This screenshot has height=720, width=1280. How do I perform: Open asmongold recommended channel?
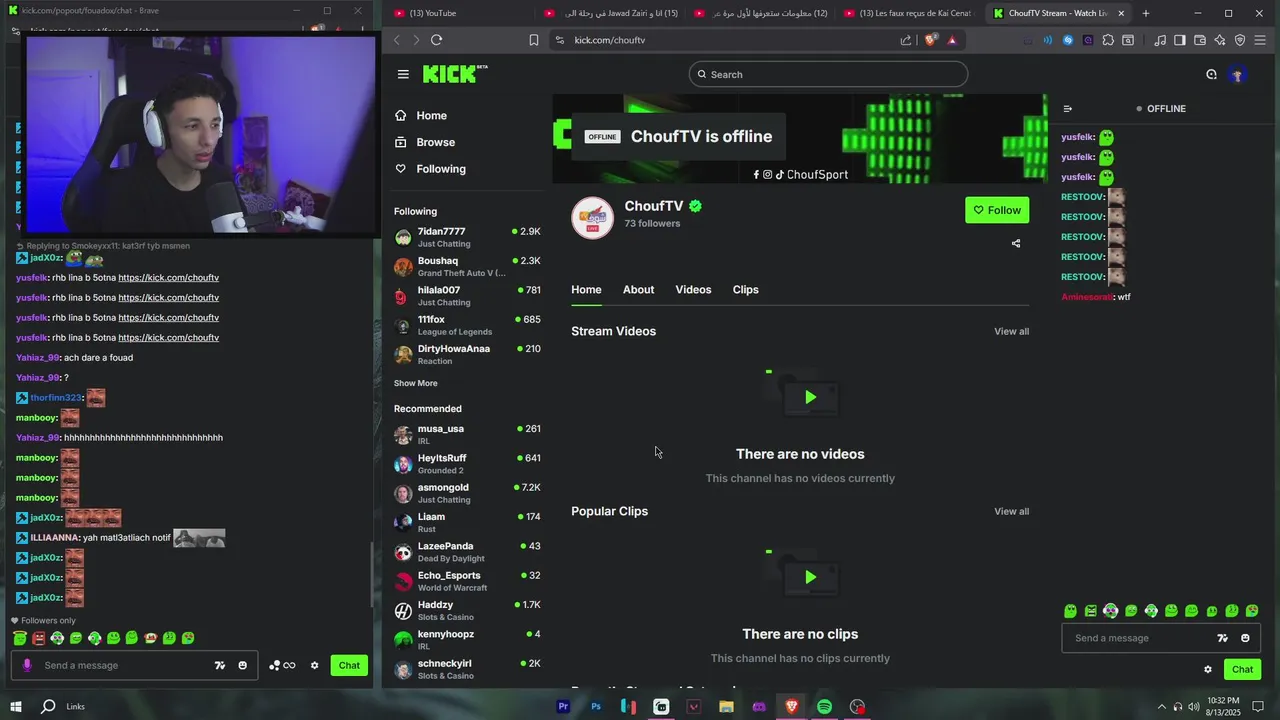[x=467, y=493]
